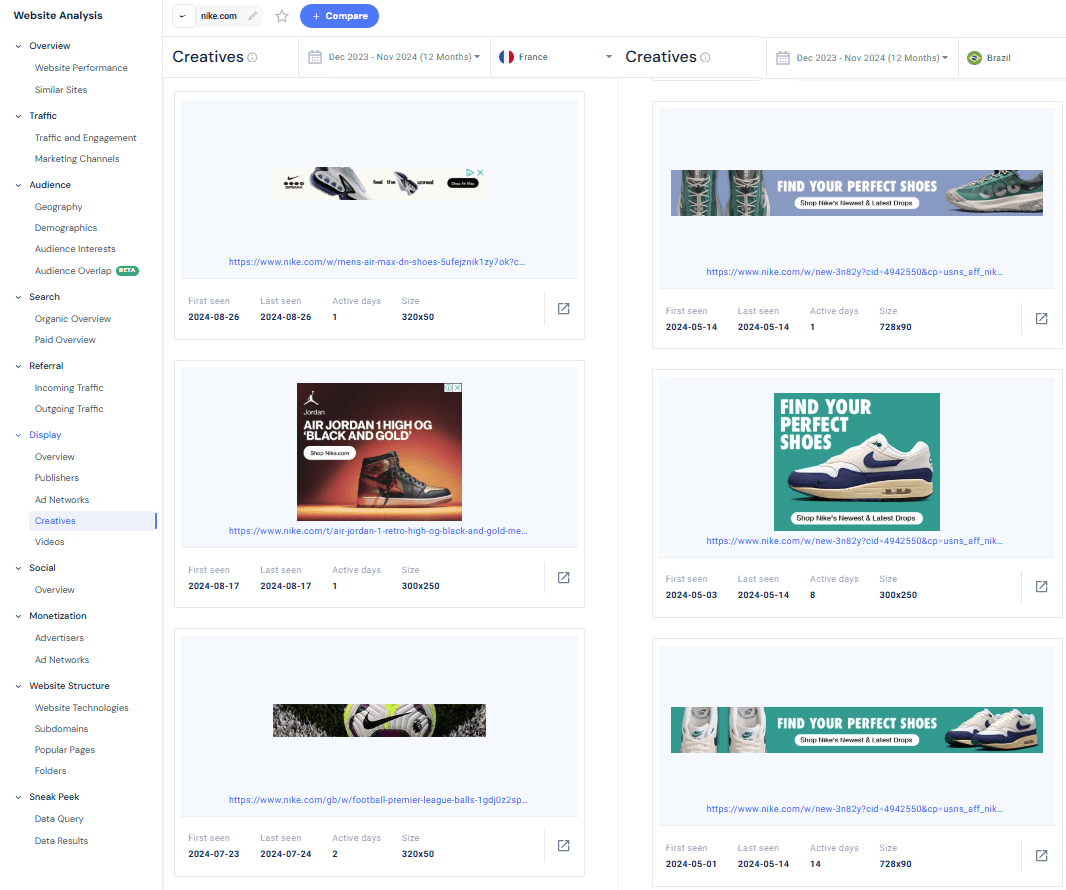Open Website Performance in sidebar
The height and width of the screenshot is (890, 1066).
[81, 68]
